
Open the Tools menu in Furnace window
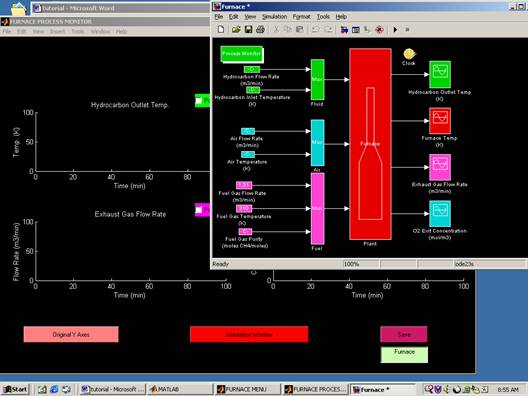click(323, 16)
